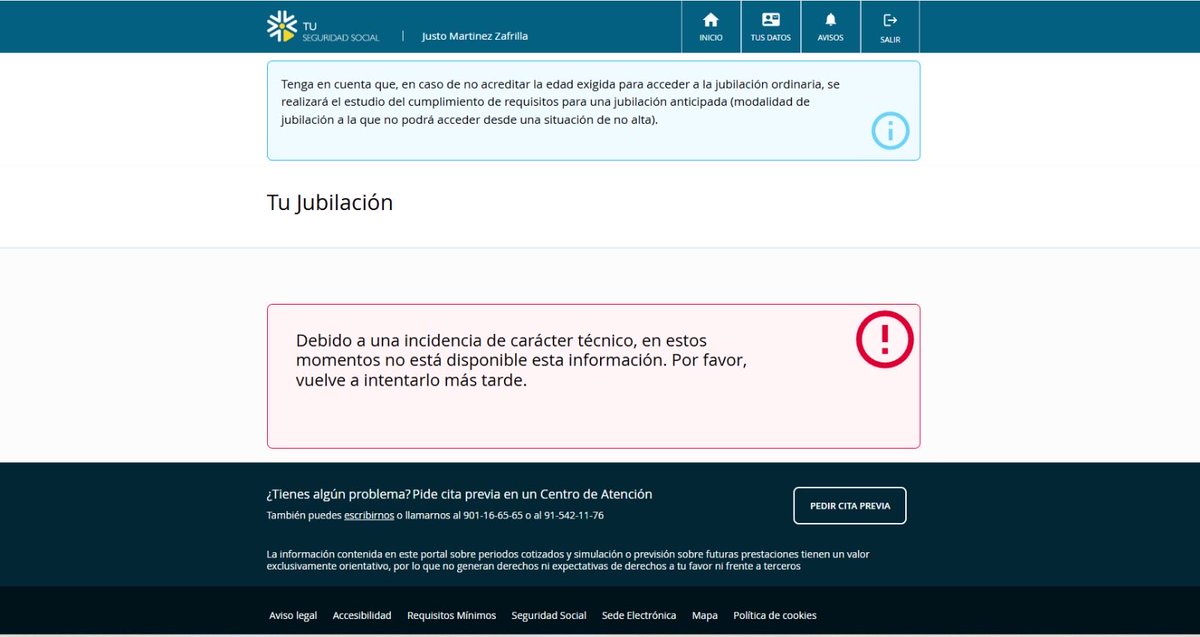1200x637 pixels.
Task: Click the blue info circle icon
Action: click(x=890, y=131)
